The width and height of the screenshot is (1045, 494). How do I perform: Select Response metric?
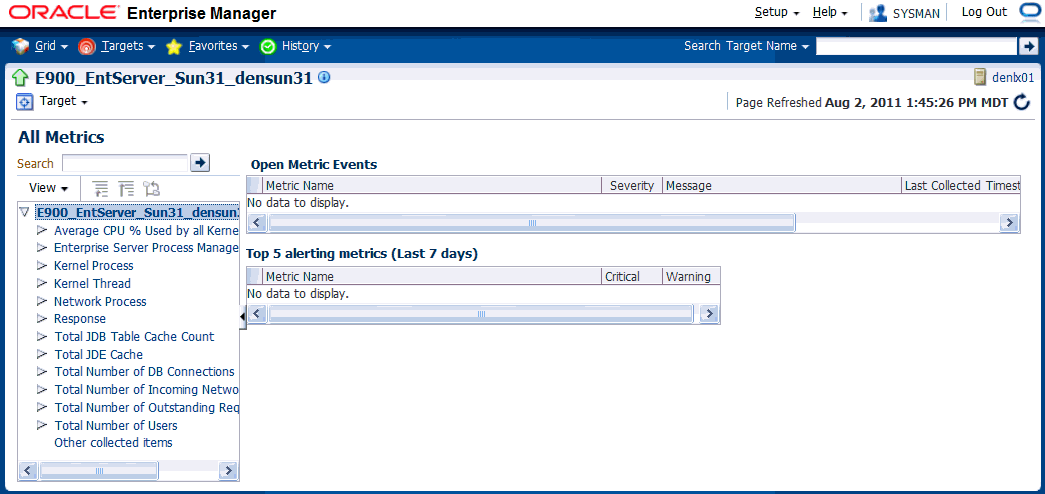click(80, 319)
